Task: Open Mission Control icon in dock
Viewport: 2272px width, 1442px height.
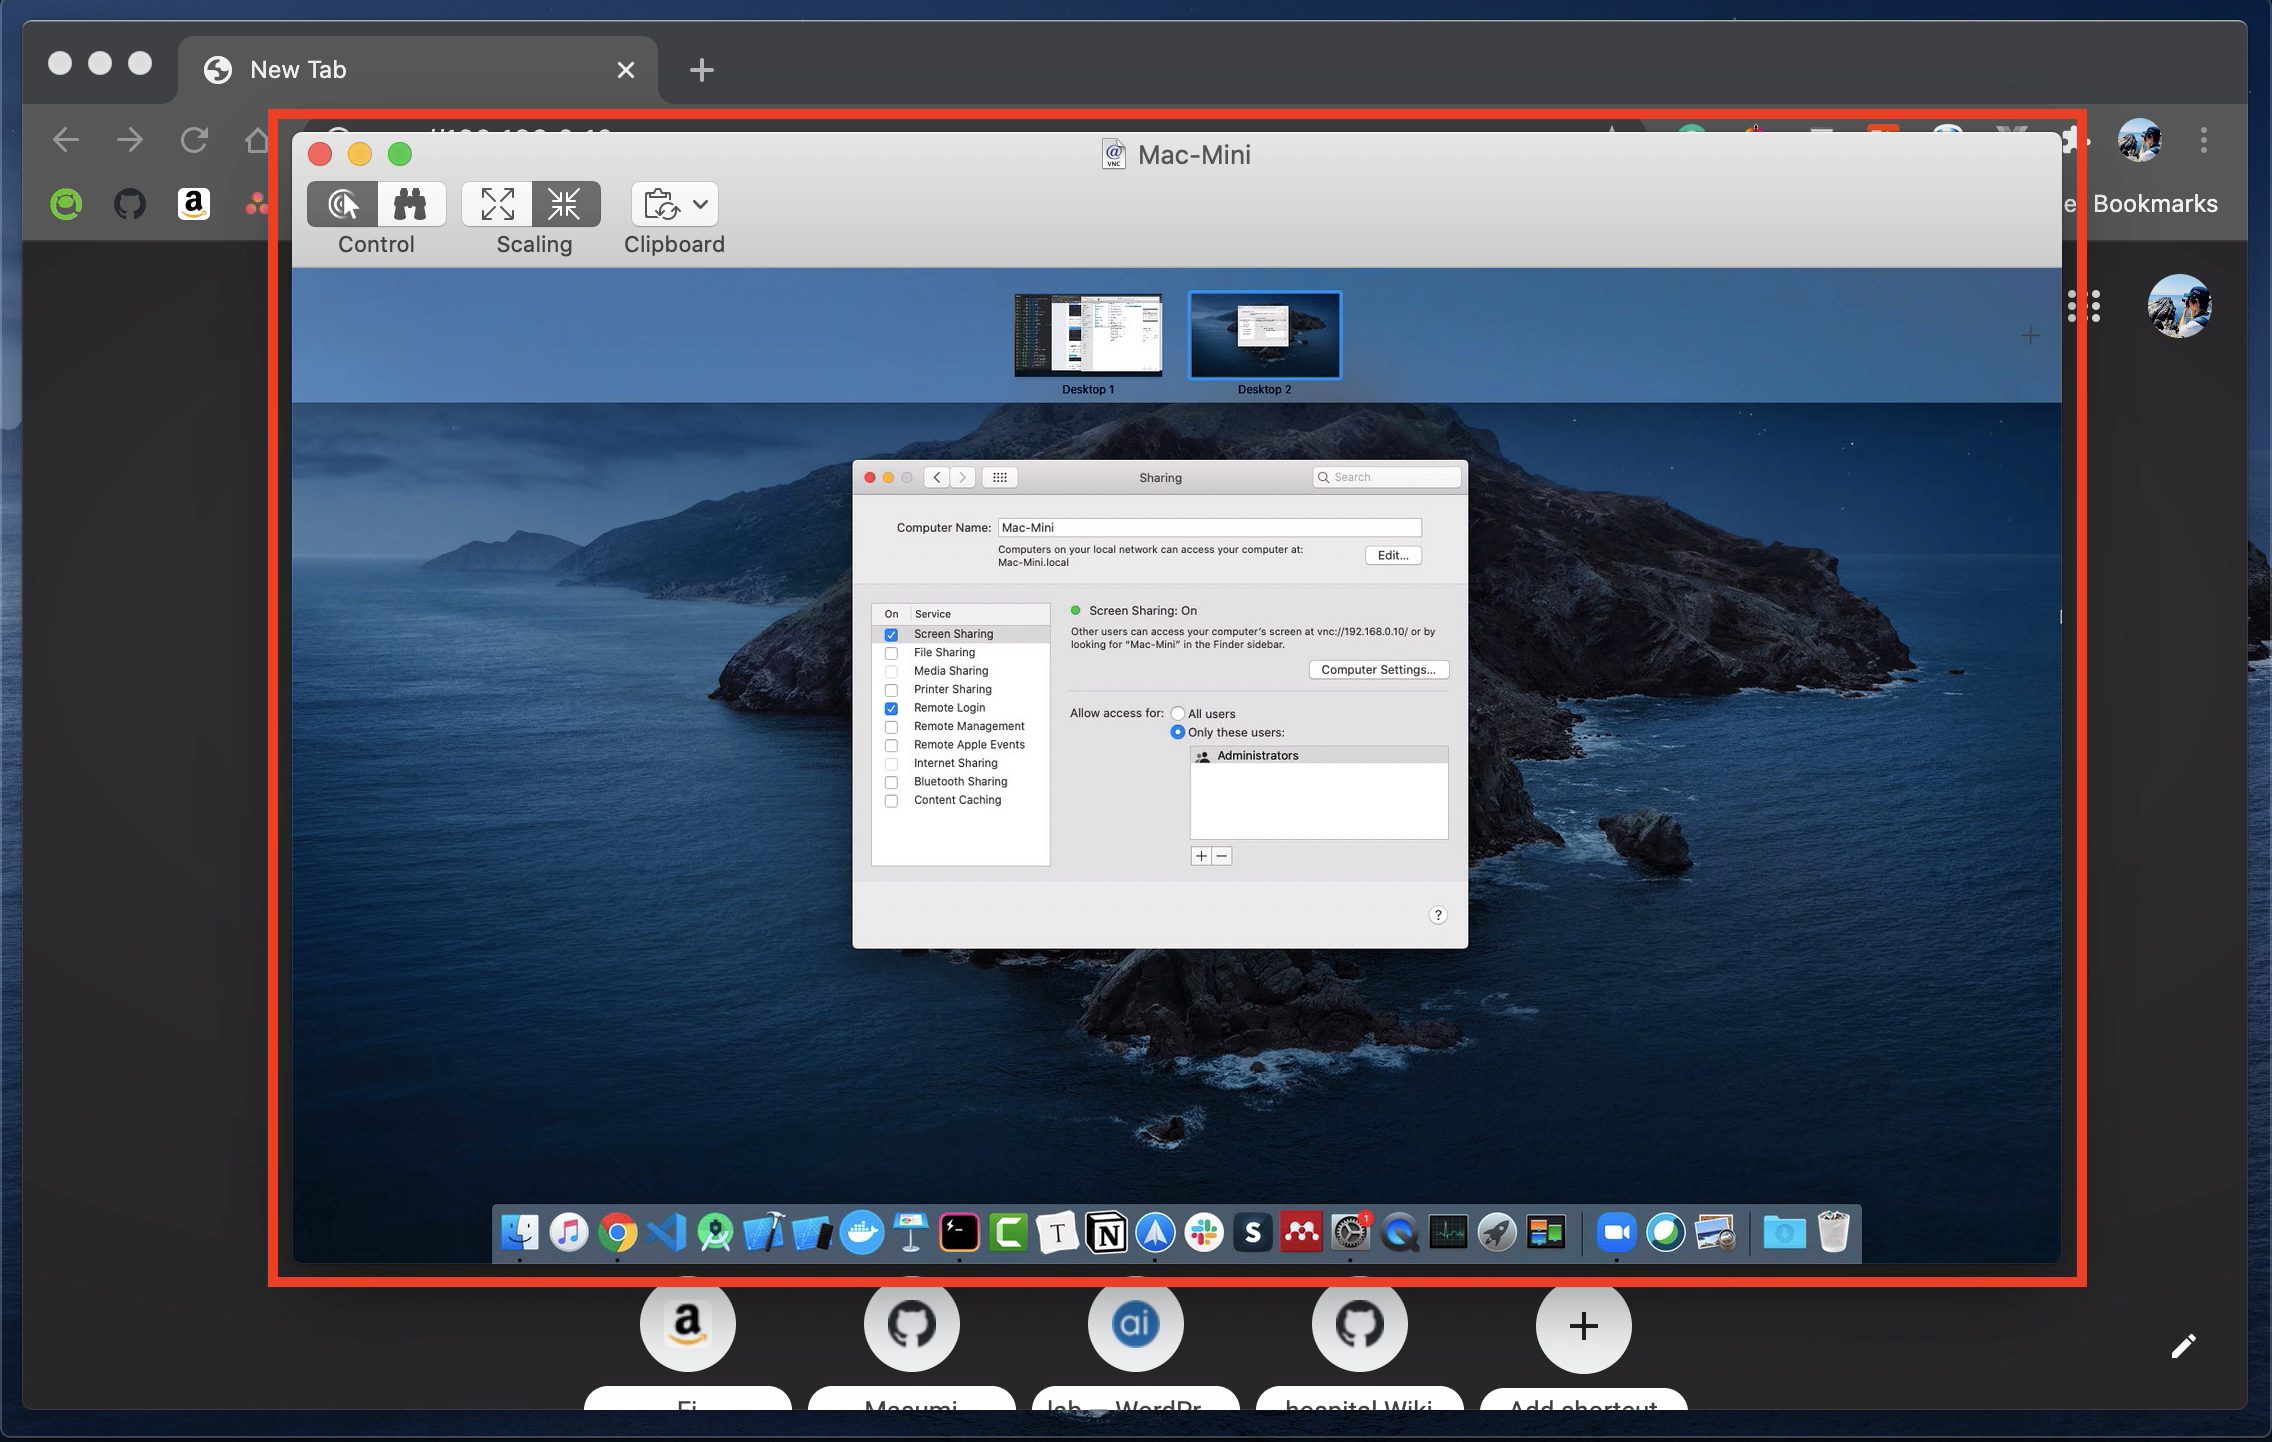Action: [1546, 1232]
